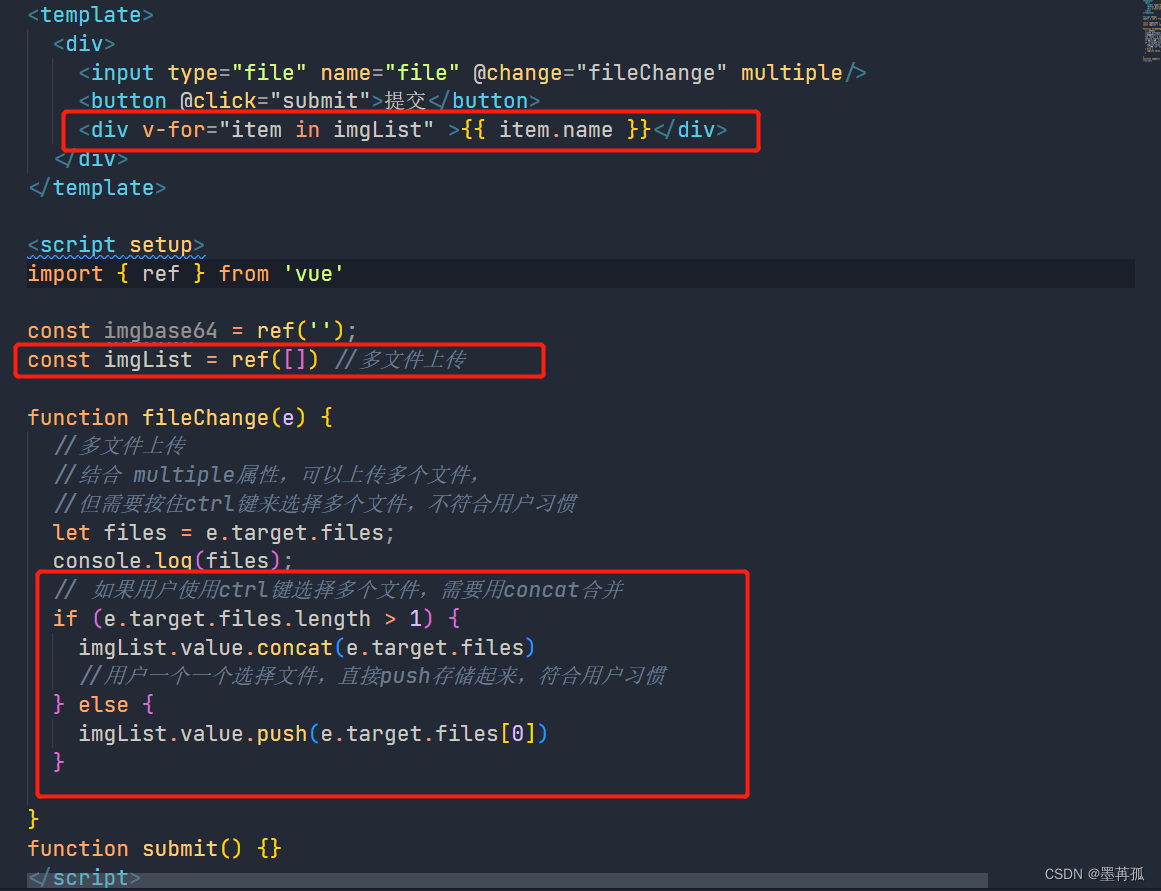Viewport: 1161px width, 891px height.
Task: Click the horizontal scrollbar at the editor bottom
Action: point(507,880)
